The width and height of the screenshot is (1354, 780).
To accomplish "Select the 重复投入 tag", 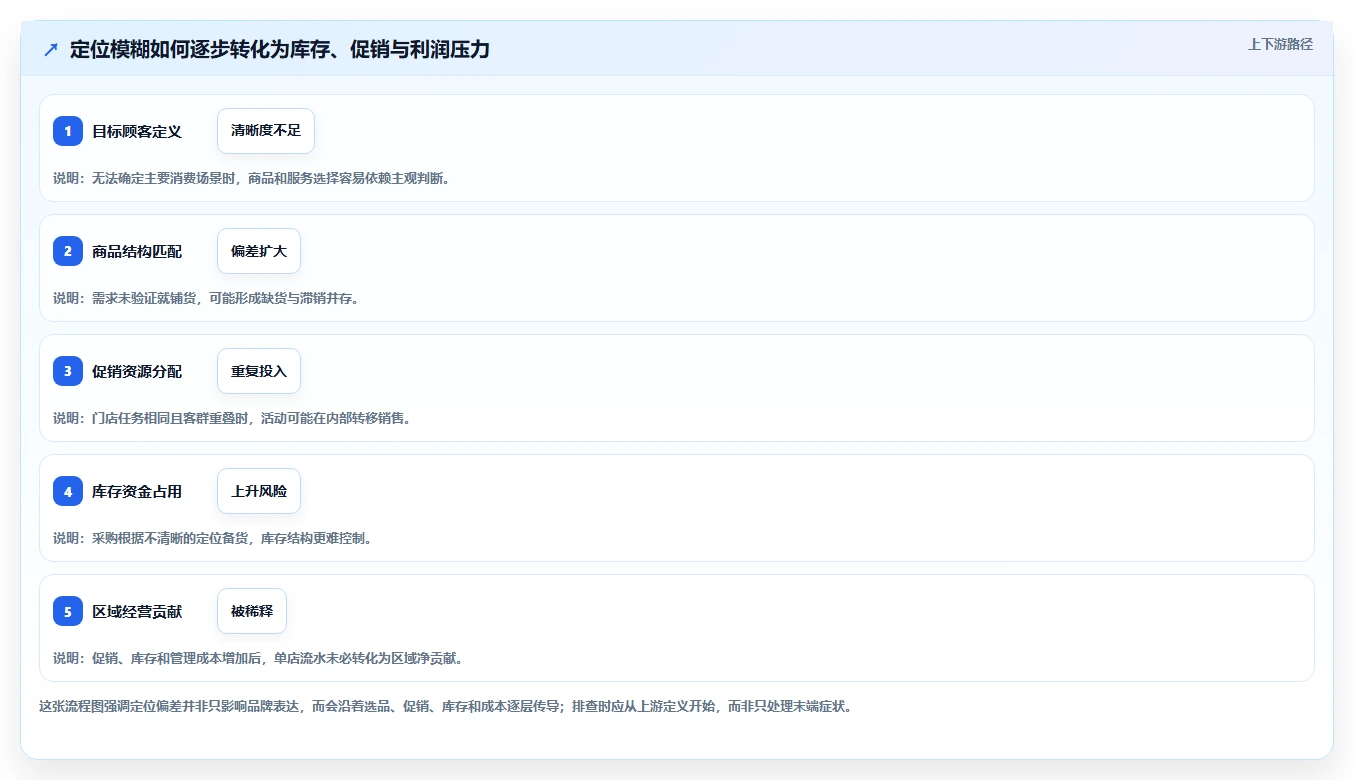I will [259, 371].
